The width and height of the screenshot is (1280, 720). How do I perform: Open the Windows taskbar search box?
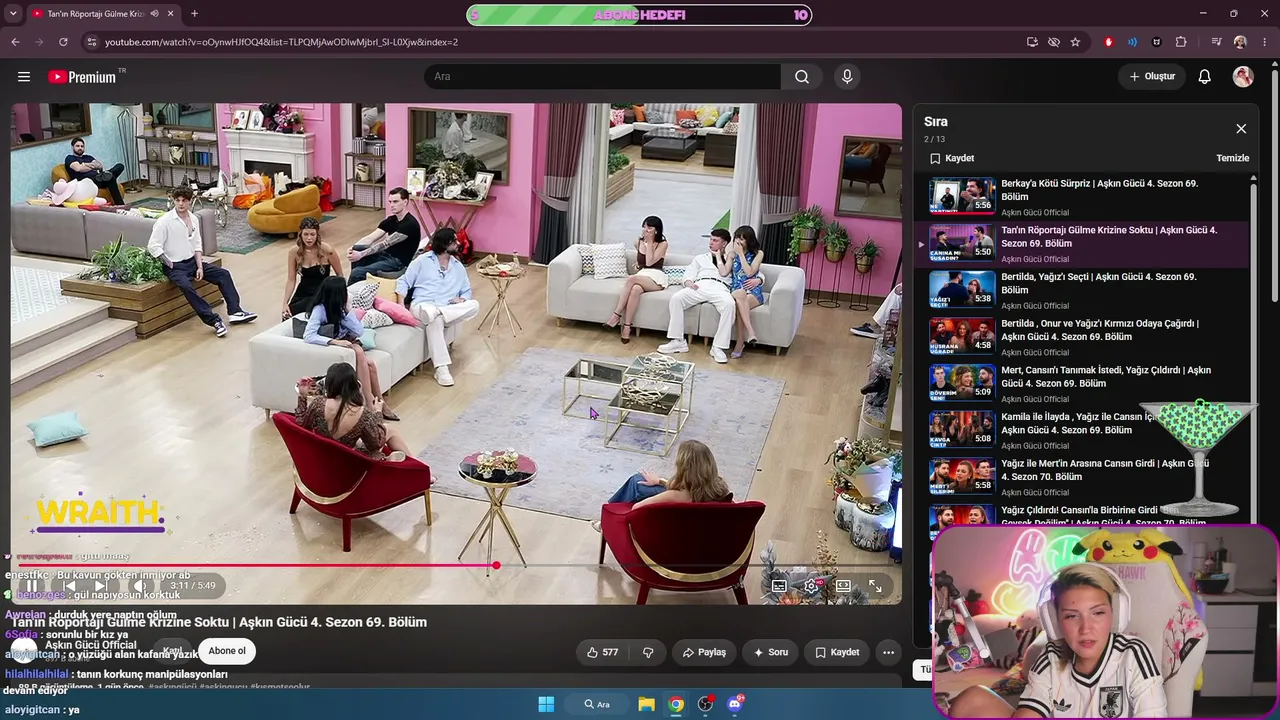(x=597, y=704)
